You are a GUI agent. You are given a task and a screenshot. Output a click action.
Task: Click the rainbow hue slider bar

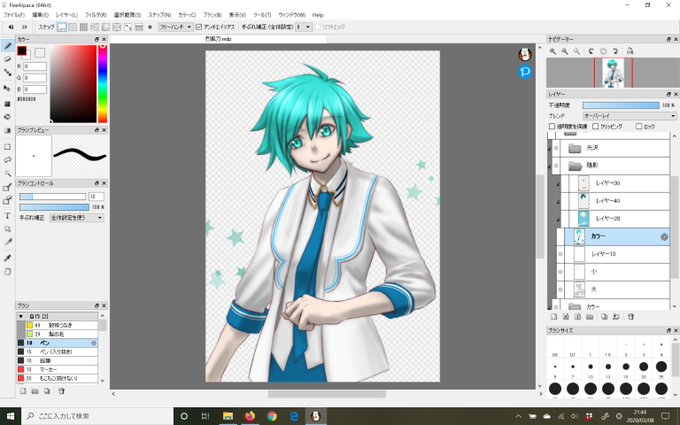(102, 83)
